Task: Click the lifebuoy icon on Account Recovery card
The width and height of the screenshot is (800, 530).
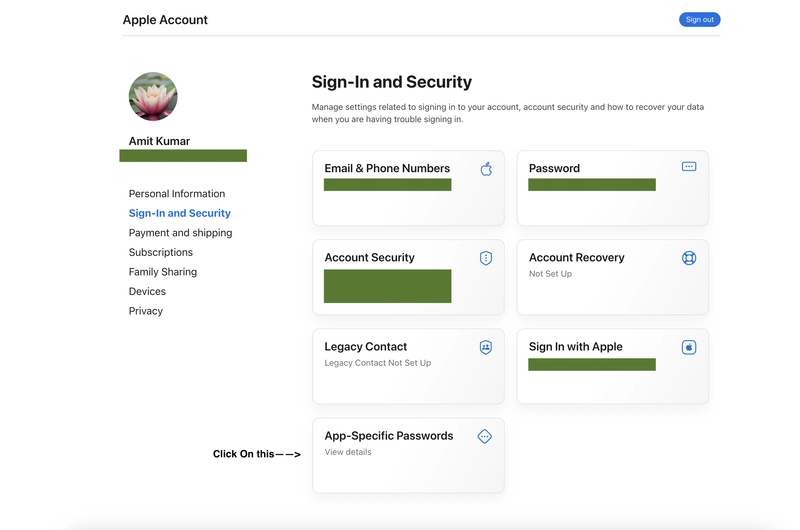Action: (x=689, y=258)
